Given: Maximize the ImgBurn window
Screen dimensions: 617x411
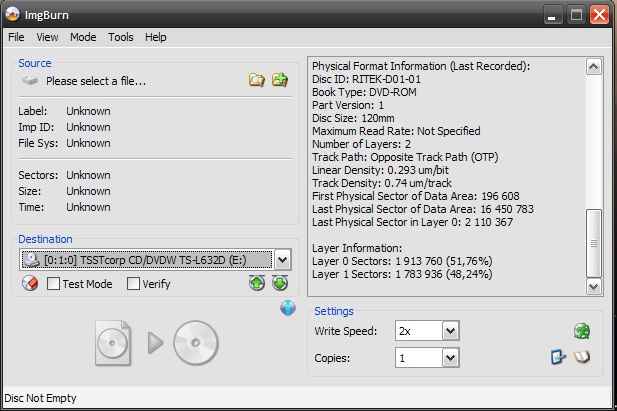Looking at the screenshot, I should [576, 15].
